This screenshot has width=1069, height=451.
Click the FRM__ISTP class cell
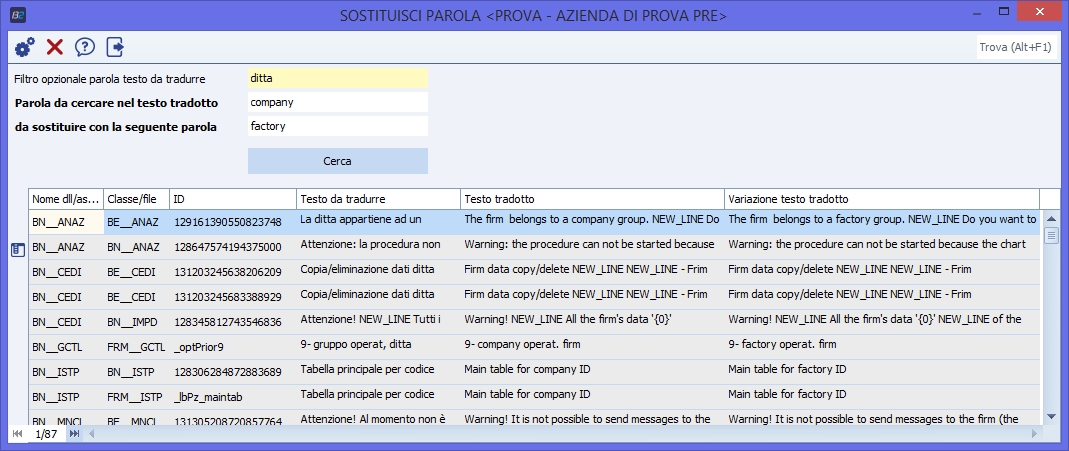point(136,396)
